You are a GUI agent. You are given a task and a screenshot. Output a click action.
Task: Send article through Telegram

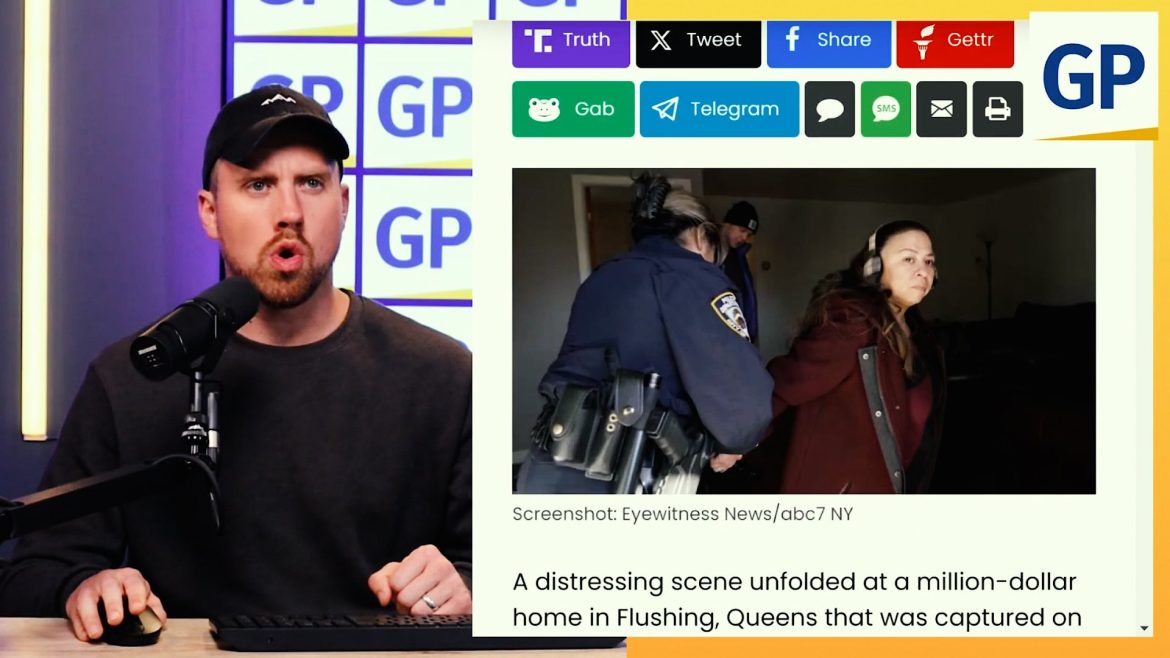[719, 109]
